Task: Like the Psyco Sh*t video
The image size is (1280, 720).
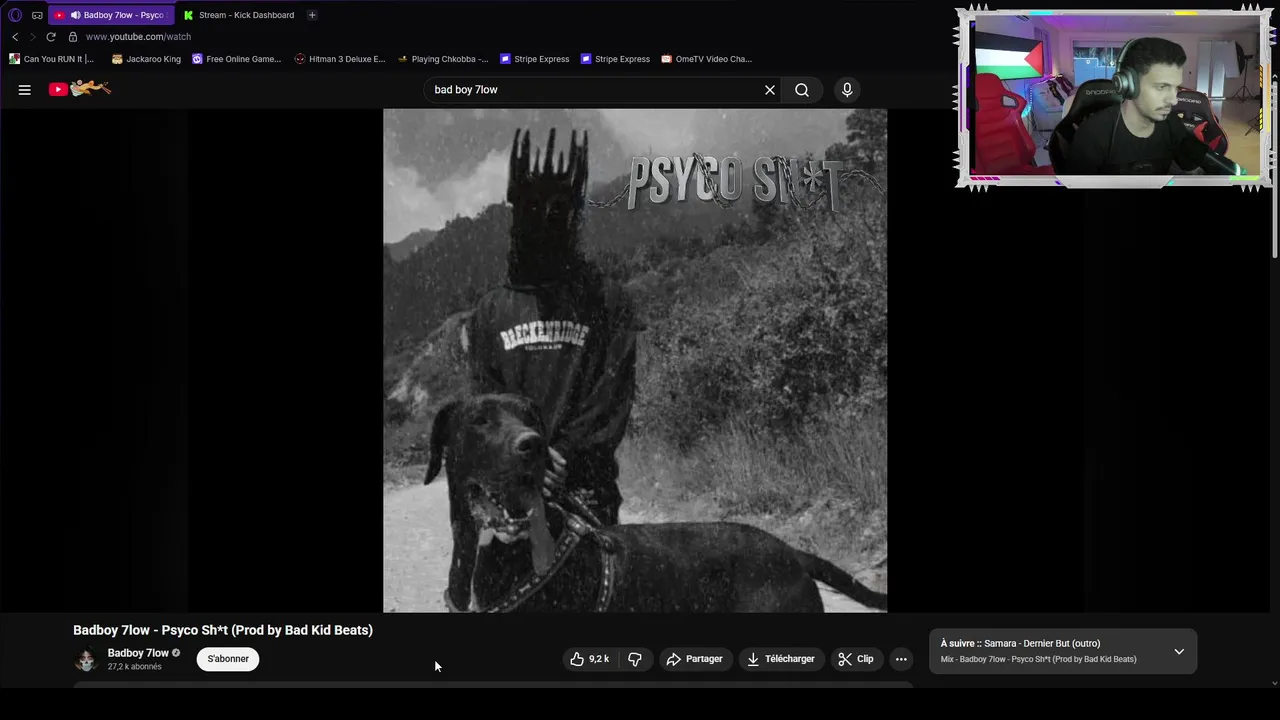Action: pyautogui.click(x=589, y=659)
